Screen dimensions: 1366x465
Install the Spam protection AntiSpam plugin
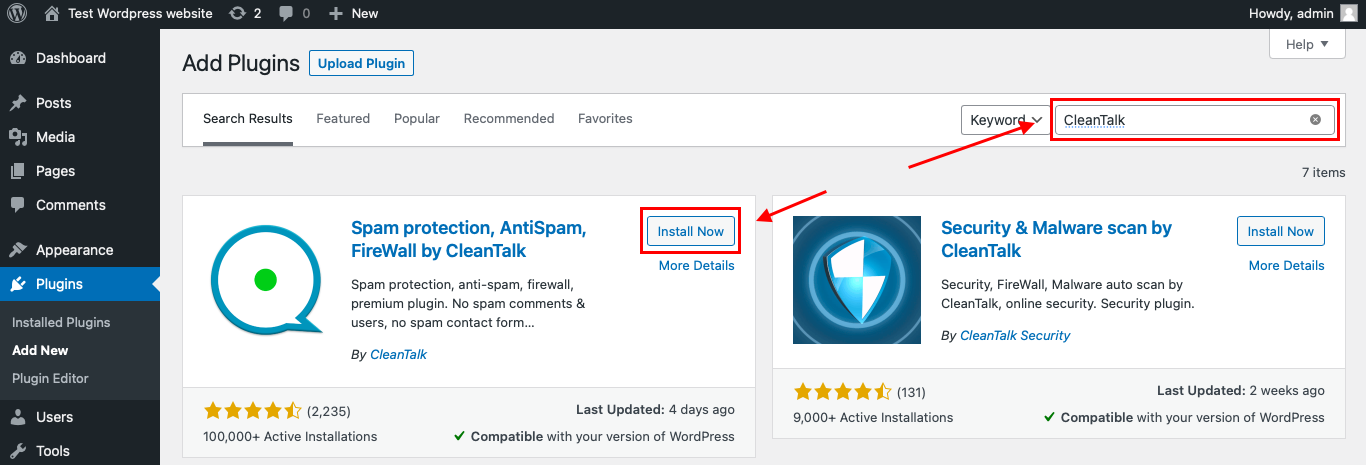pyautogui.click(x=690, y=231)
